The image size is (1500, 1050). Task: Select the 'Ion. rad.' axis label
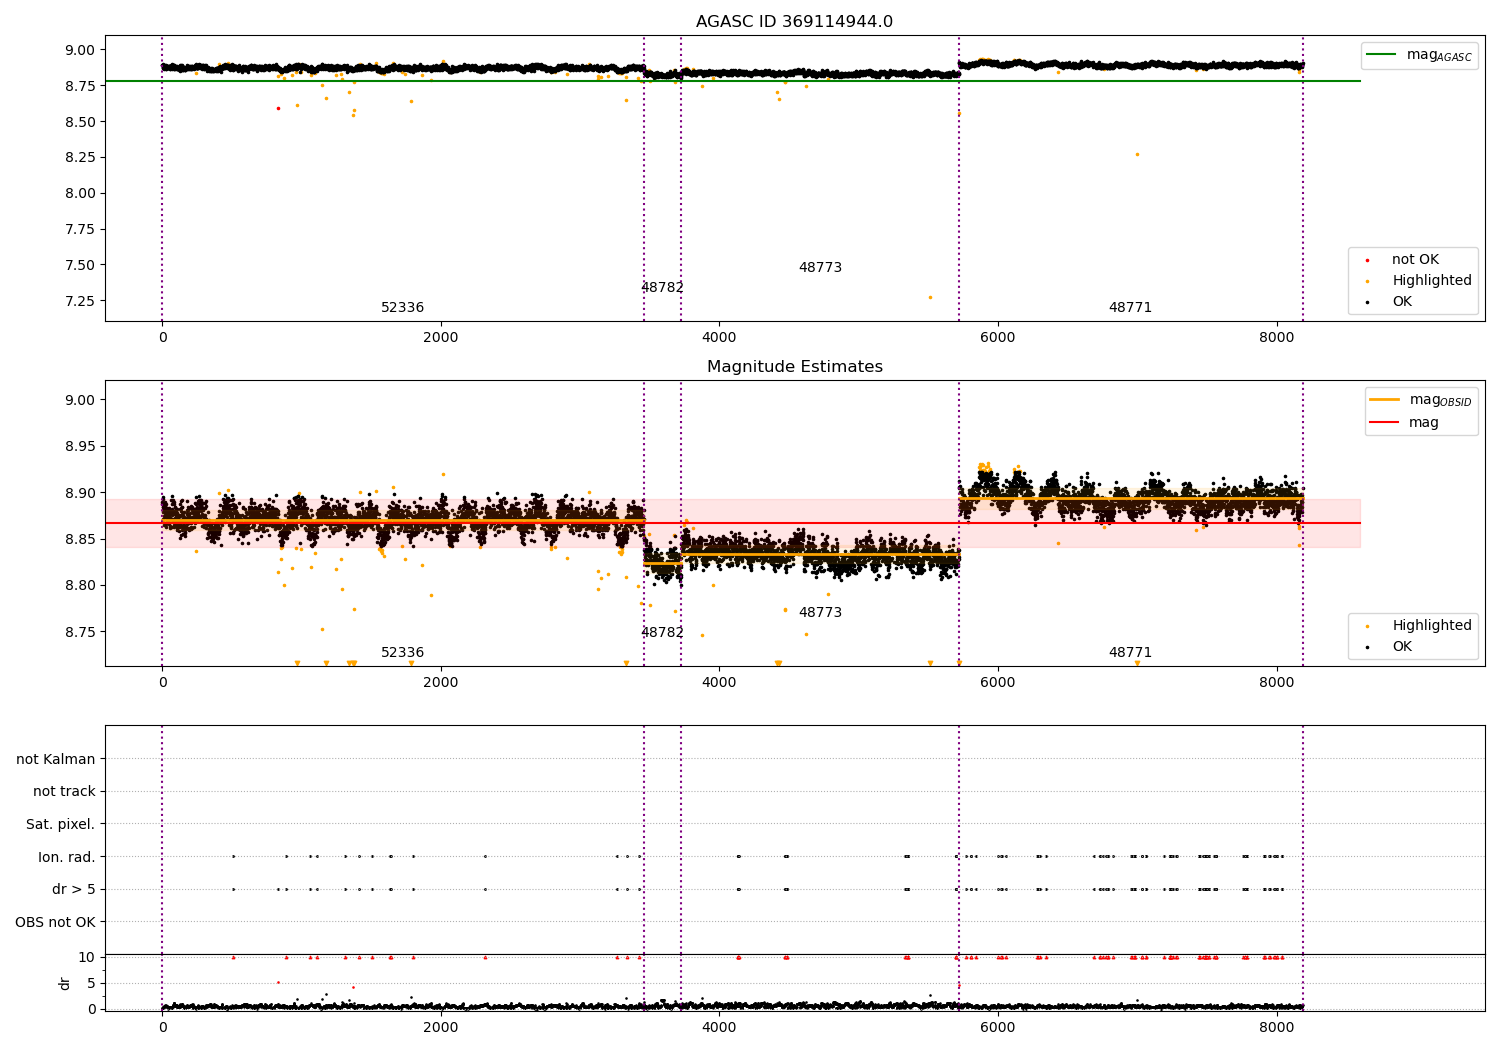(67, 857)
